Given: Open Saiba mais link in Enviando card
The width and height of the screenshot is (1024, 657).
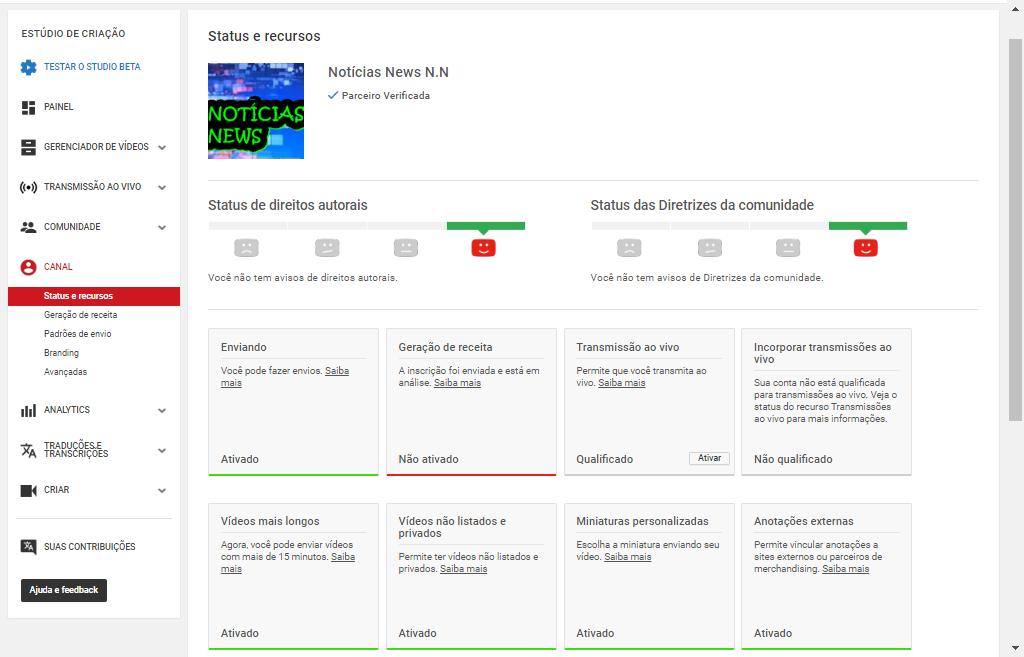Looking at the screenshot, I should pyautogui.click(x=337, y=371).
